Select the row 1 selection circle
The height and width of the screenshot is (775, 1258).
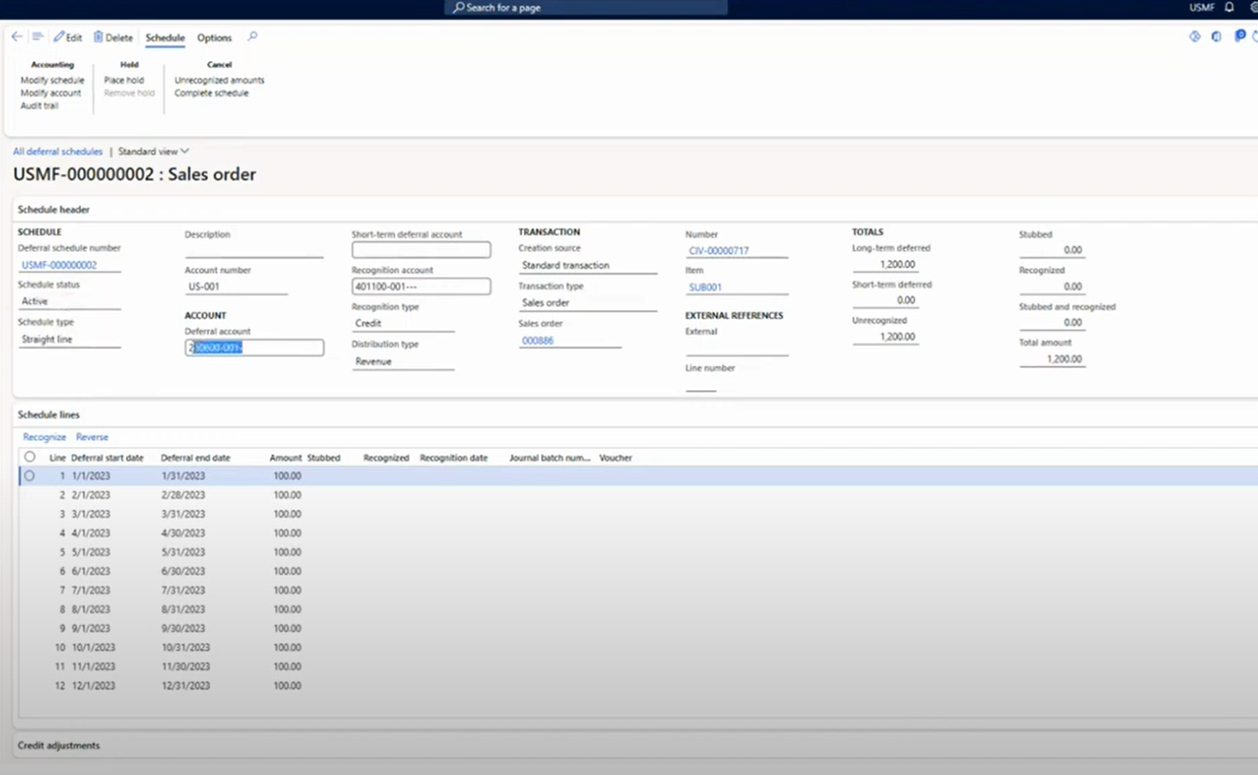click(29, 476)
